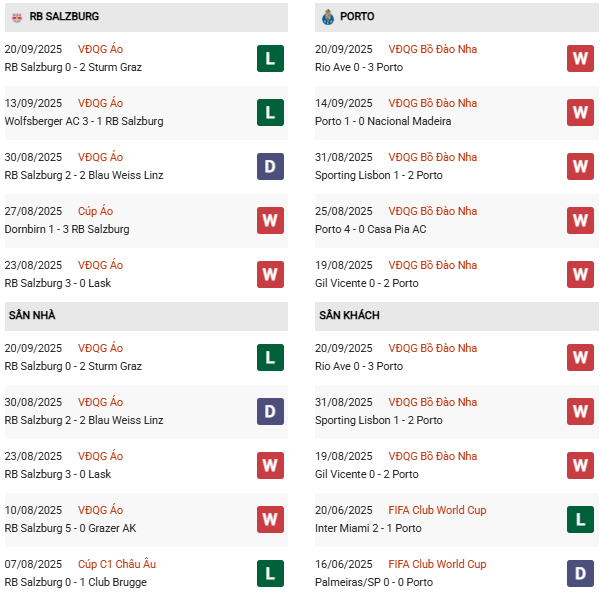The height and width of the screenshot is (594, 600).
Task: Click the PORTO header title
Action: [x=357, y=17]
